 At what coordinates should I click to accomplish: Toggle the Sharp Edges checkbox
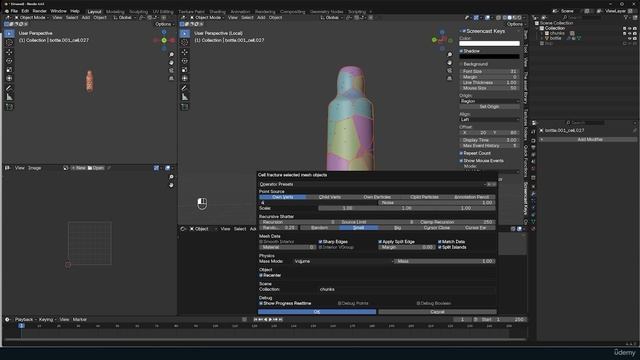tap(320, 242)
